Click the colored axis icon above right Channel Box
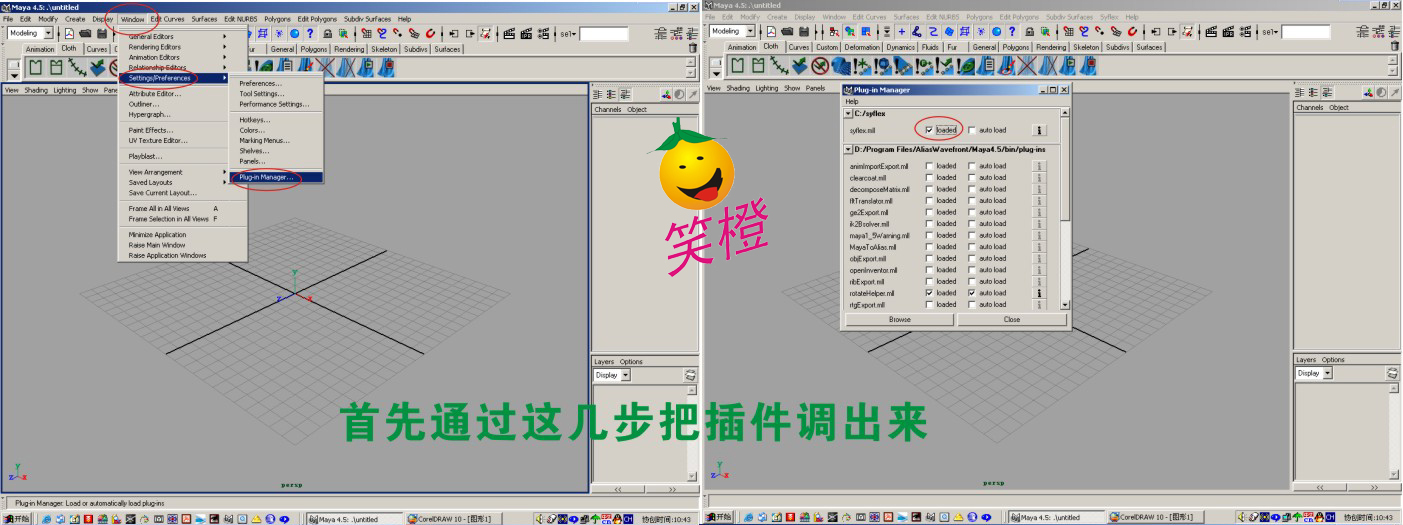Image resolution: width=1403 pixels, height=525 pixels. point(1368,93)
